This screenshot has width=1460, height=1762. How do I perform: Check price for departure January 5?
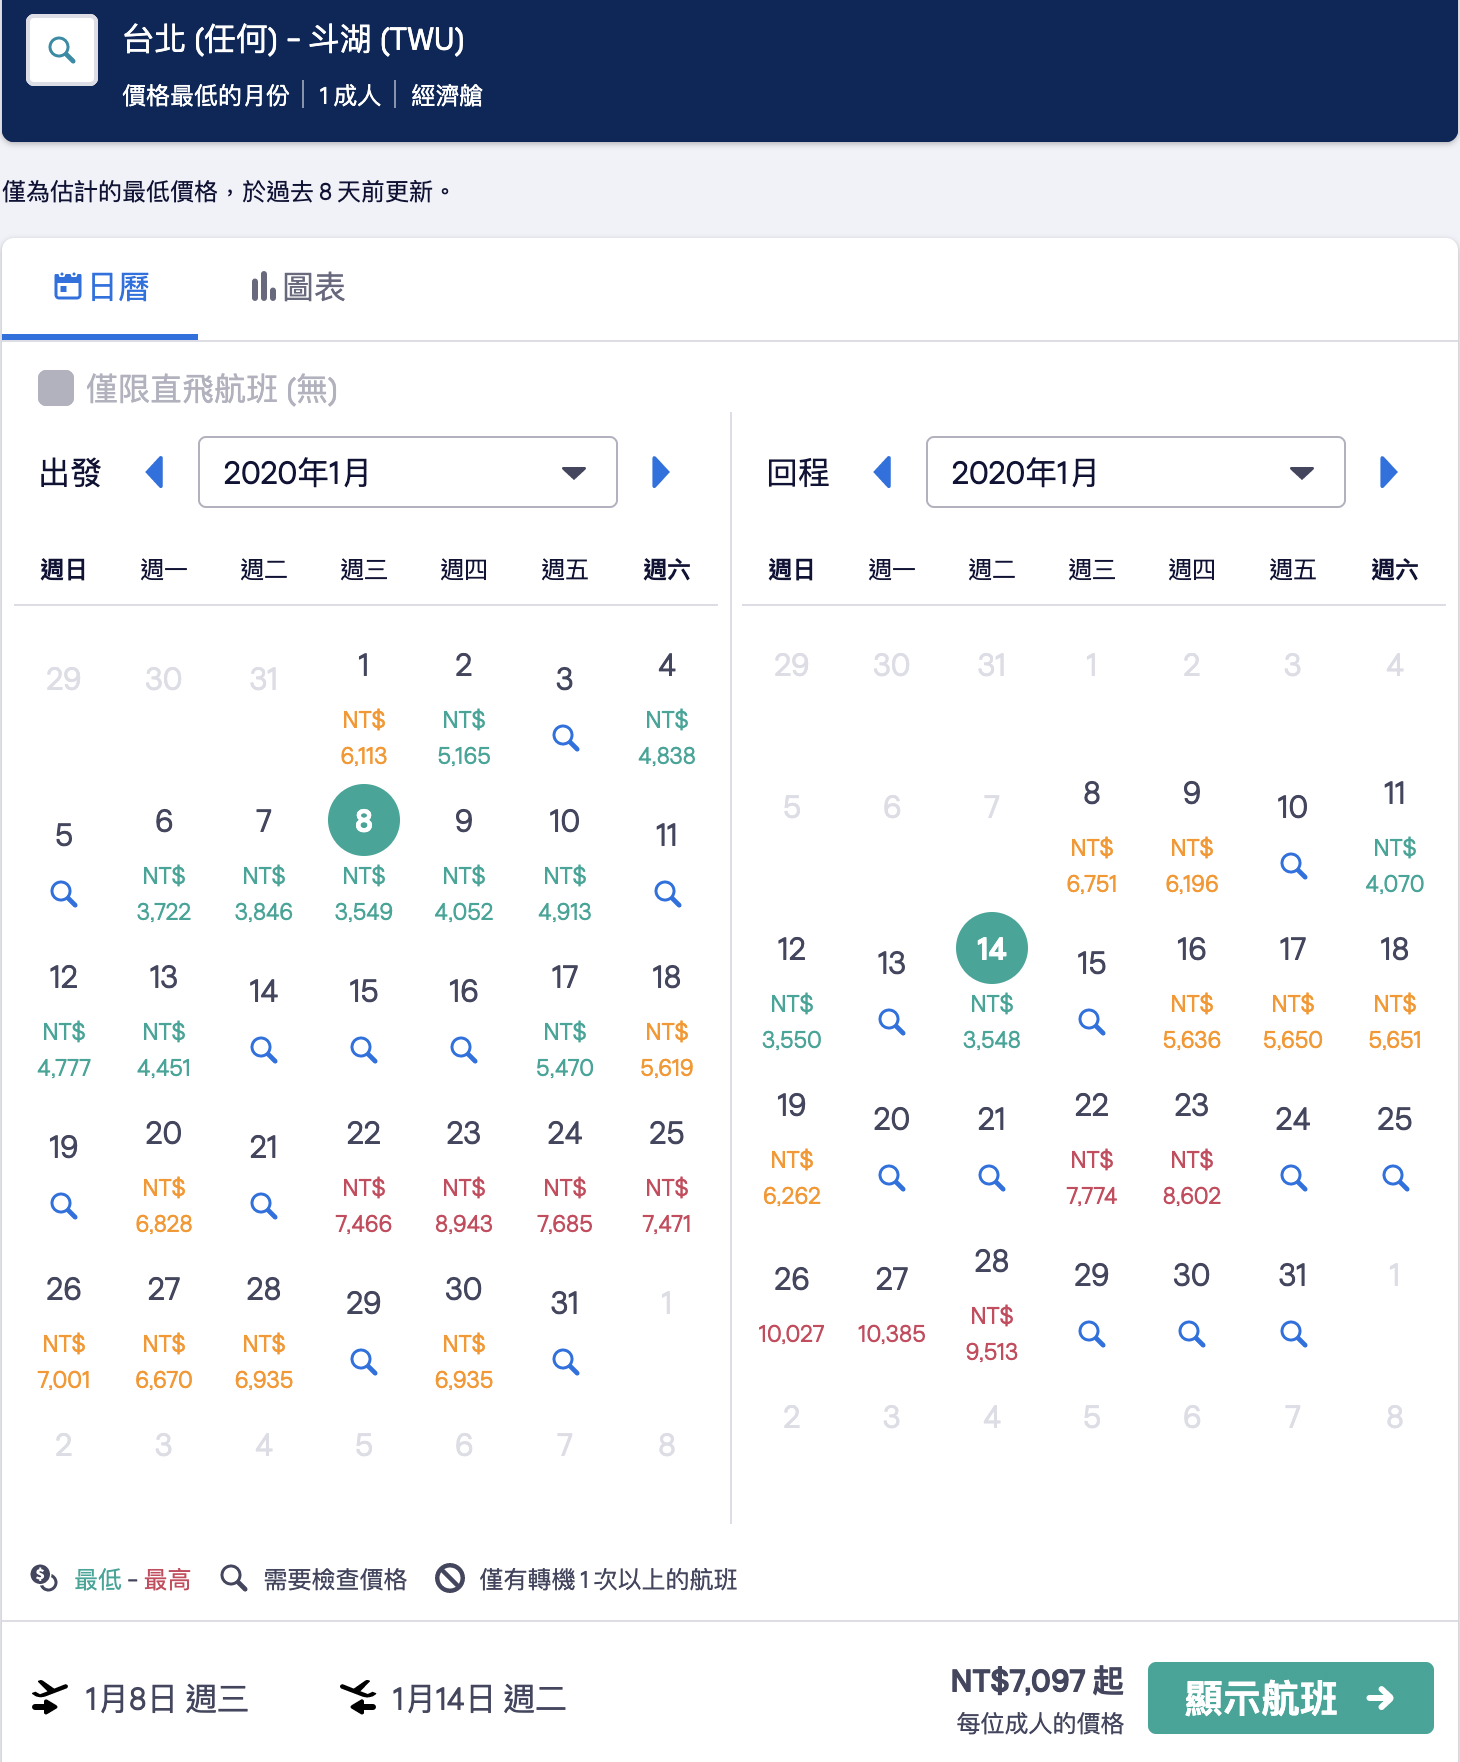pyautogui.click(x=64, y=894)
